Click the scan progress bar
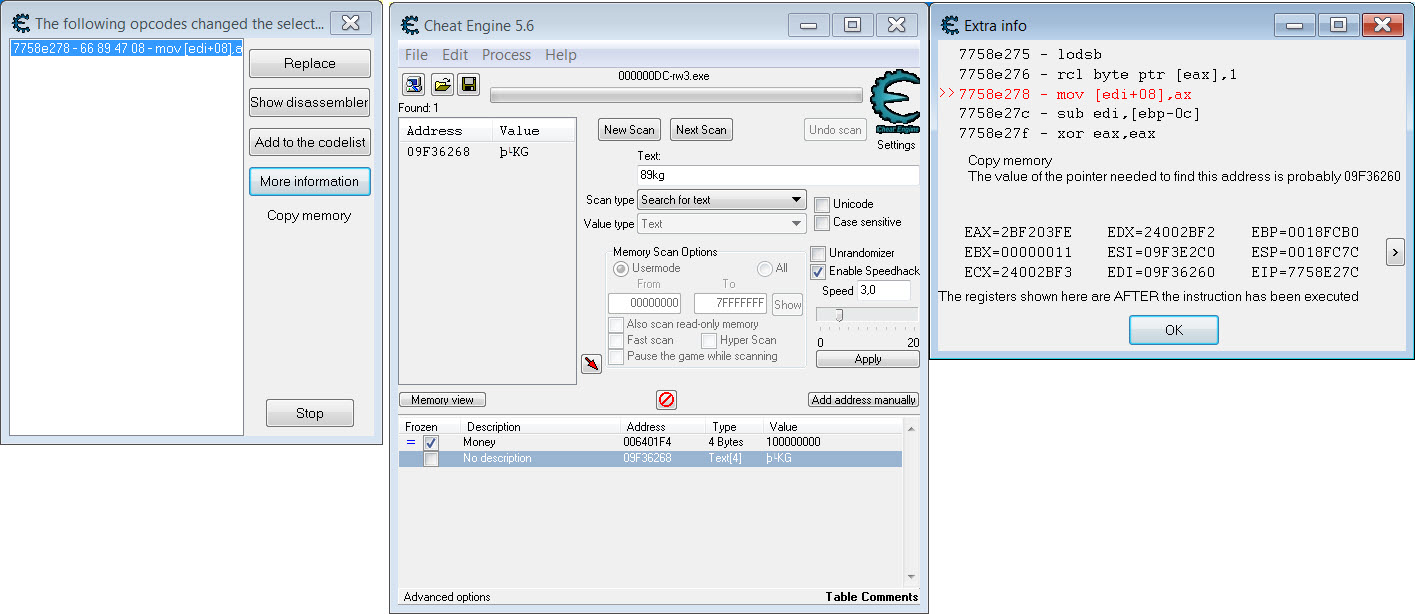This screenshot has width=1415, height=614. point(676,95)
